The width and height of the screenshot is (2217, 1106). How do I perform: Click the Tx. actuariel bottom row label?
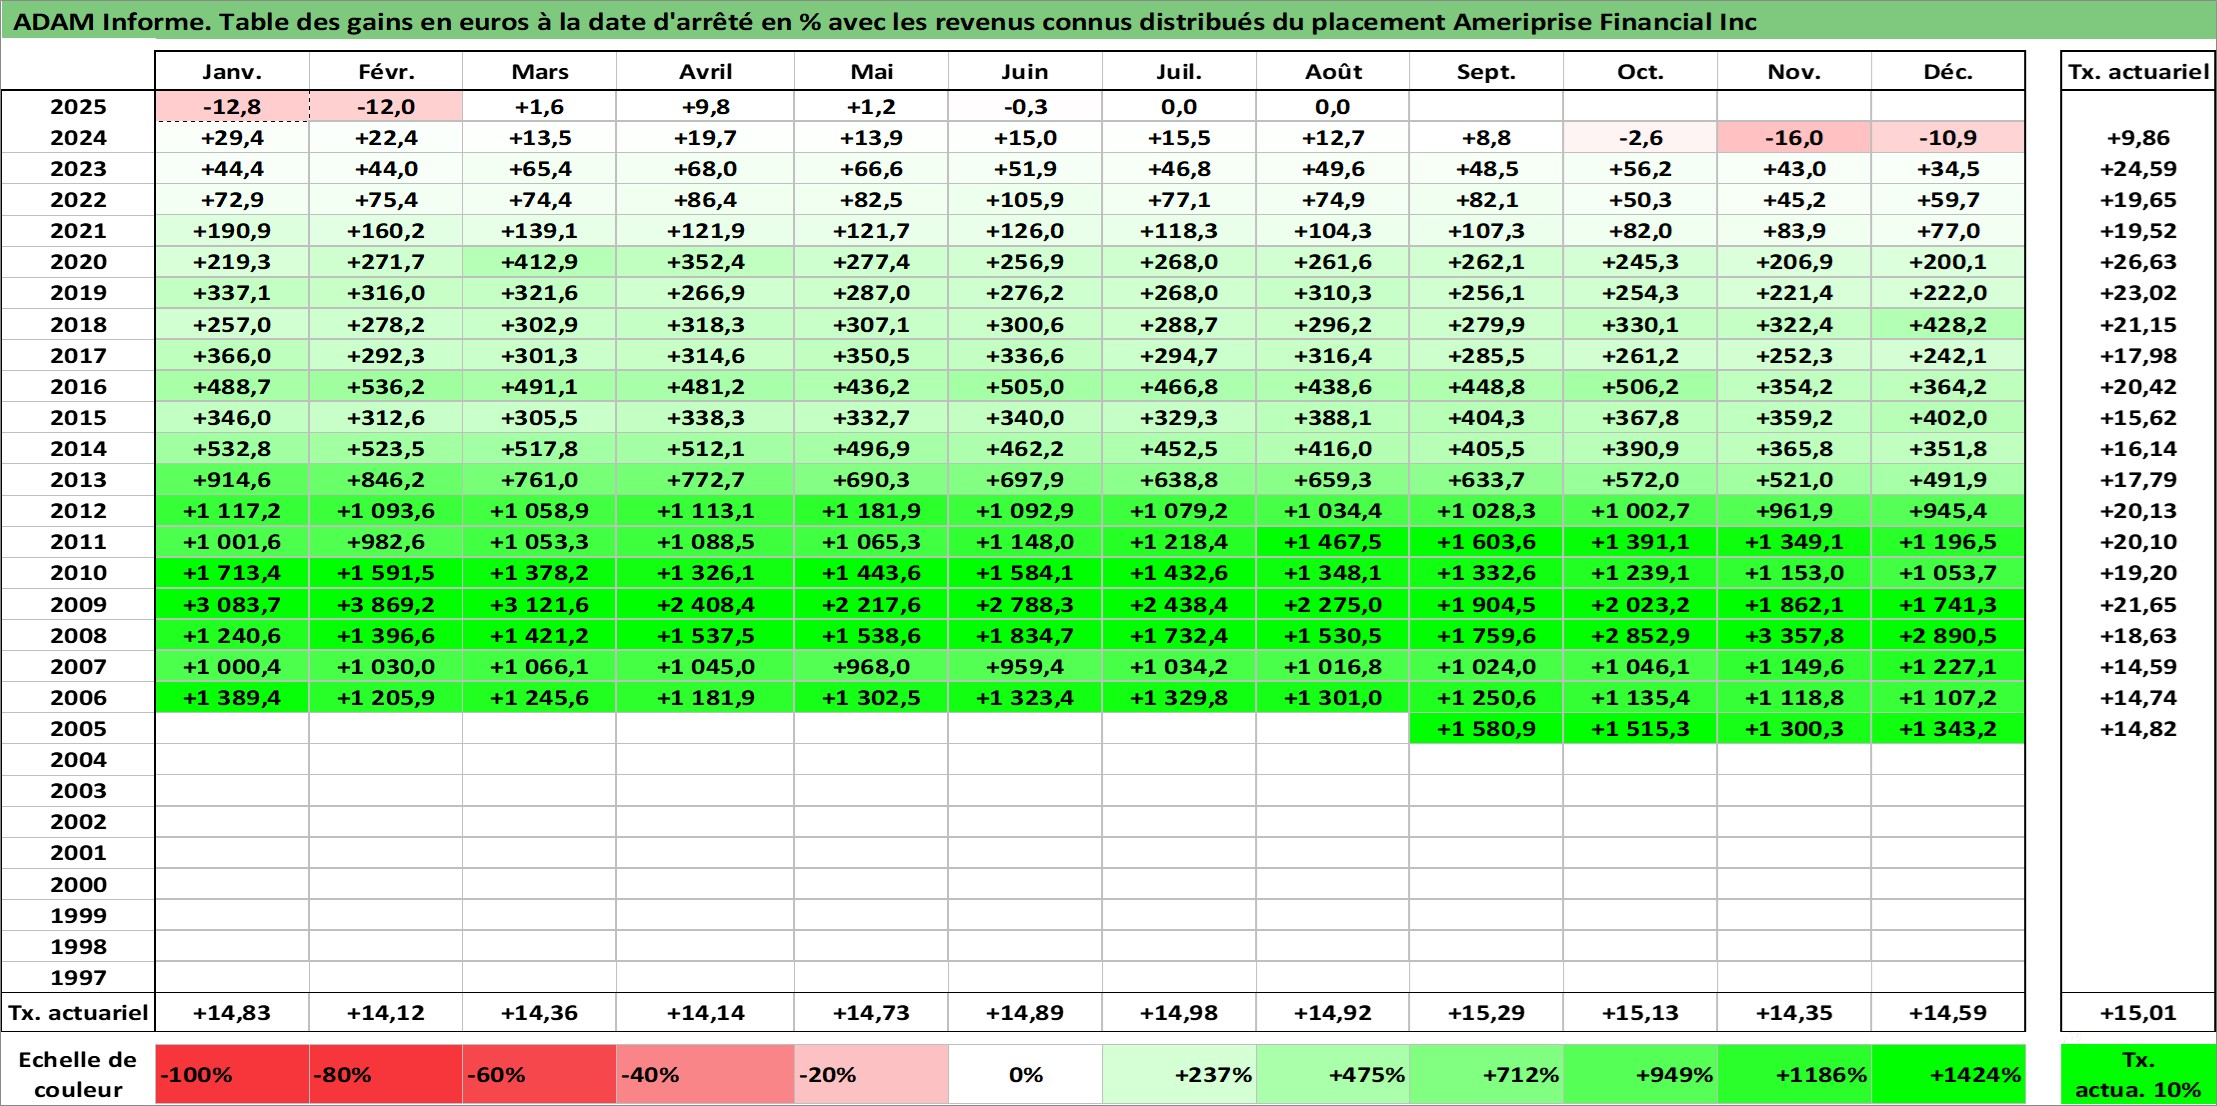pos(78,1013)
